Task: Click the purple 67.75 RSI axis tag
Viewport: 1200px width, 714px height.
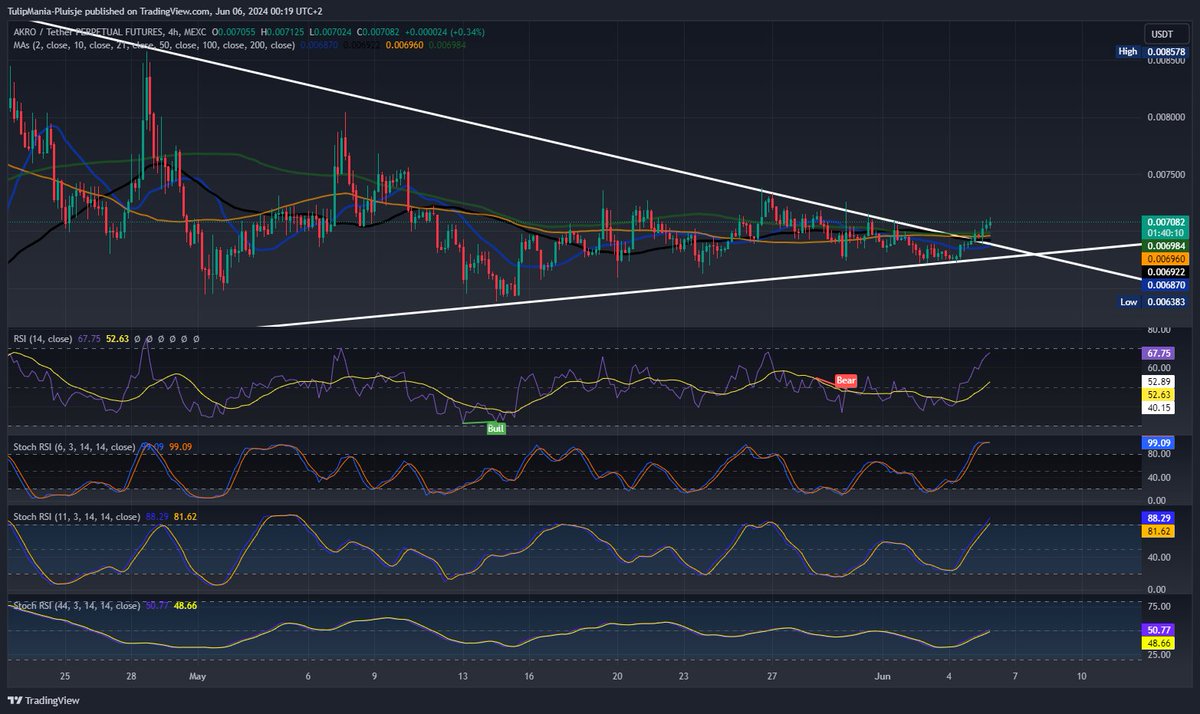Action: [1158, 354]
